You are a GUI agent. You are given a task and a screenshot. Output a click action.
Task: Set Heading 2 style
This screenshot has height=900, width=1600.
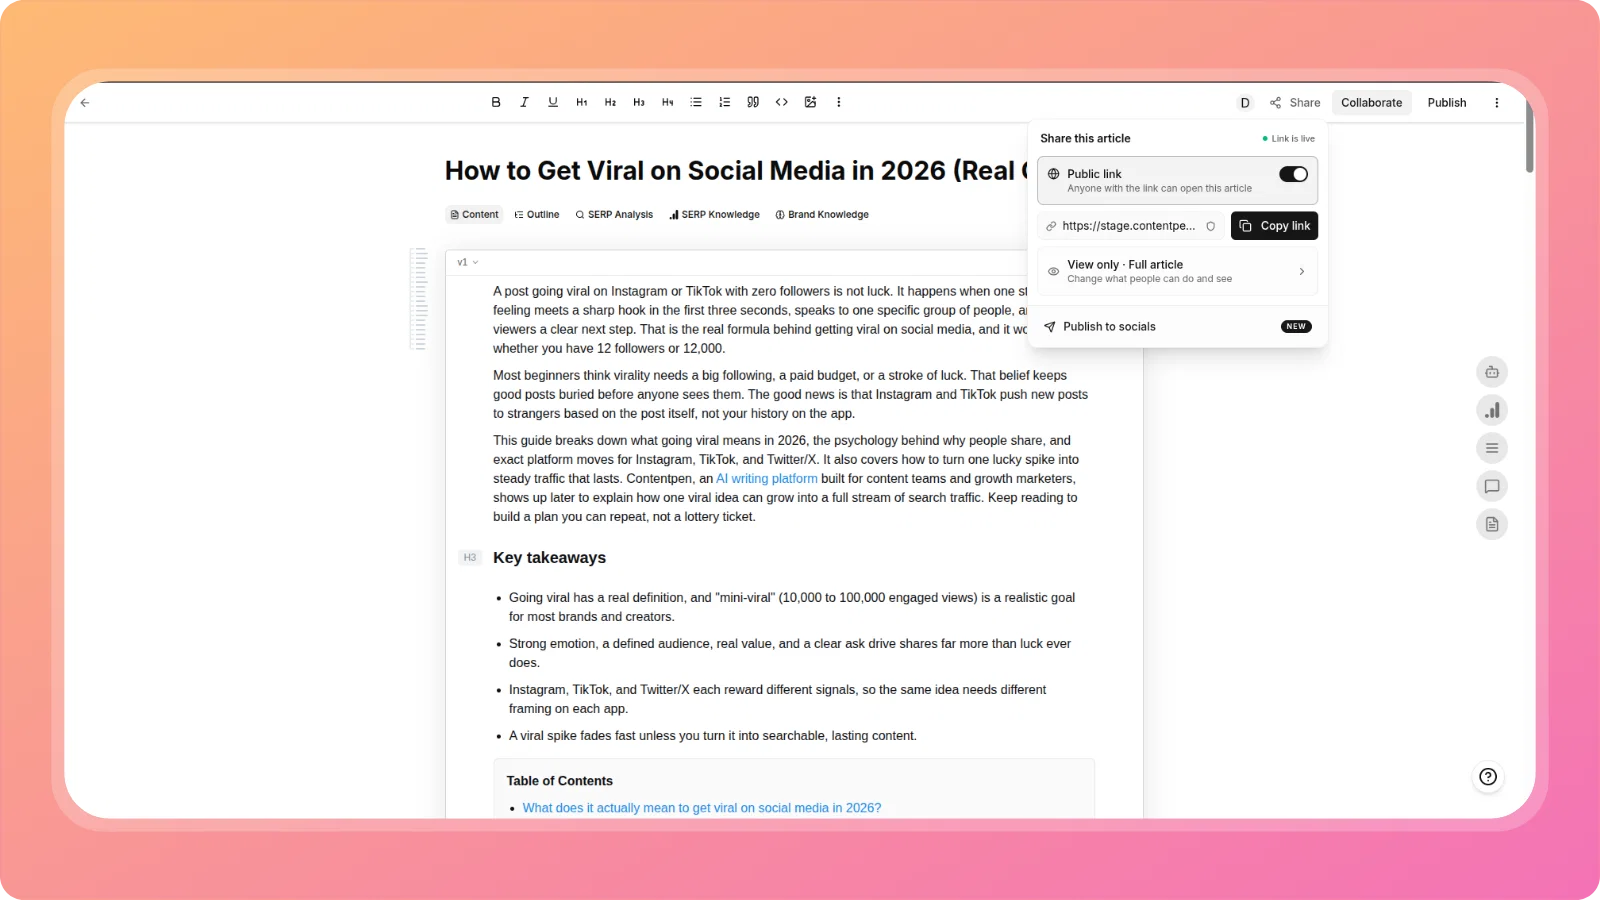[x=610, y=102]
